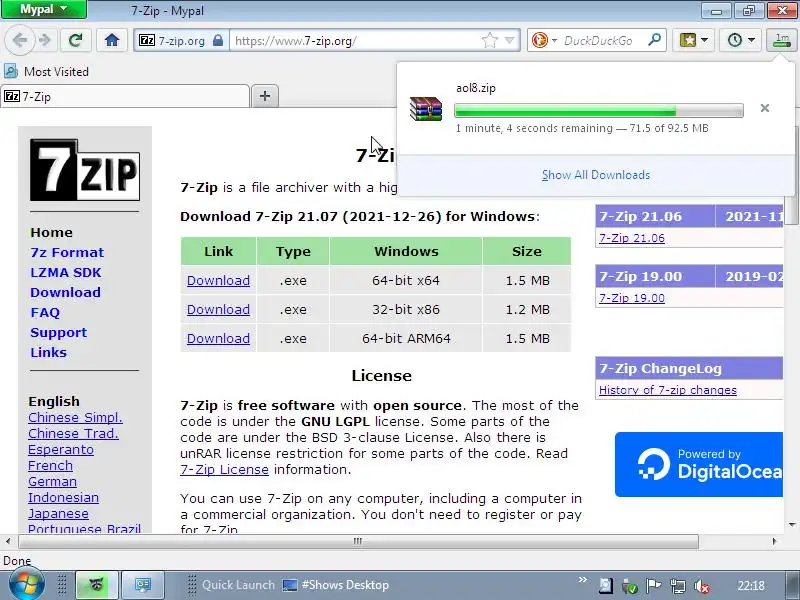
Task: Switch language to Chinese Trad.
Action: coord(73,433)
